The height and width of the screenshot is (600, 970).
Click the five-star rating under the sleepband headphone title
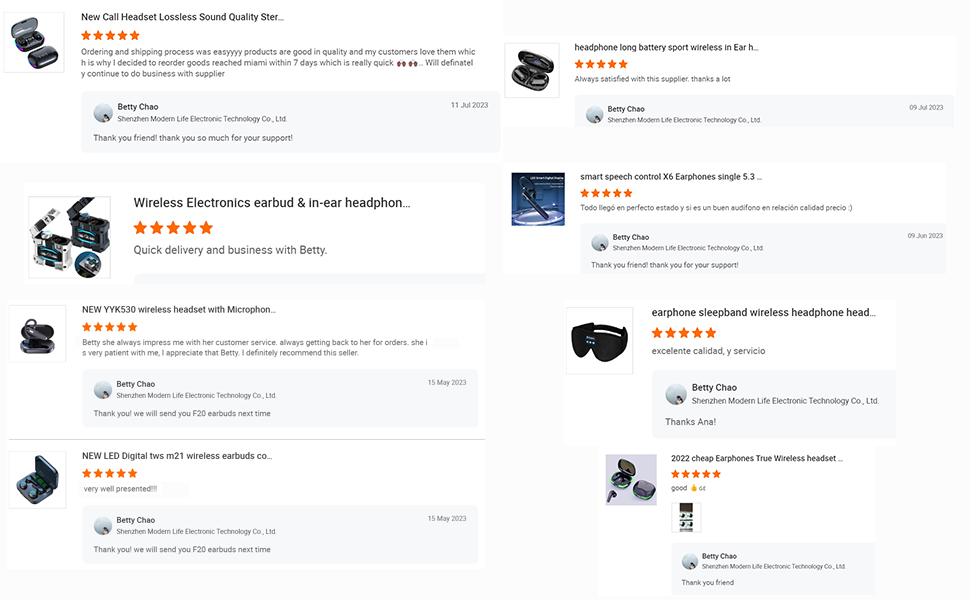click(x=684, y=333)
